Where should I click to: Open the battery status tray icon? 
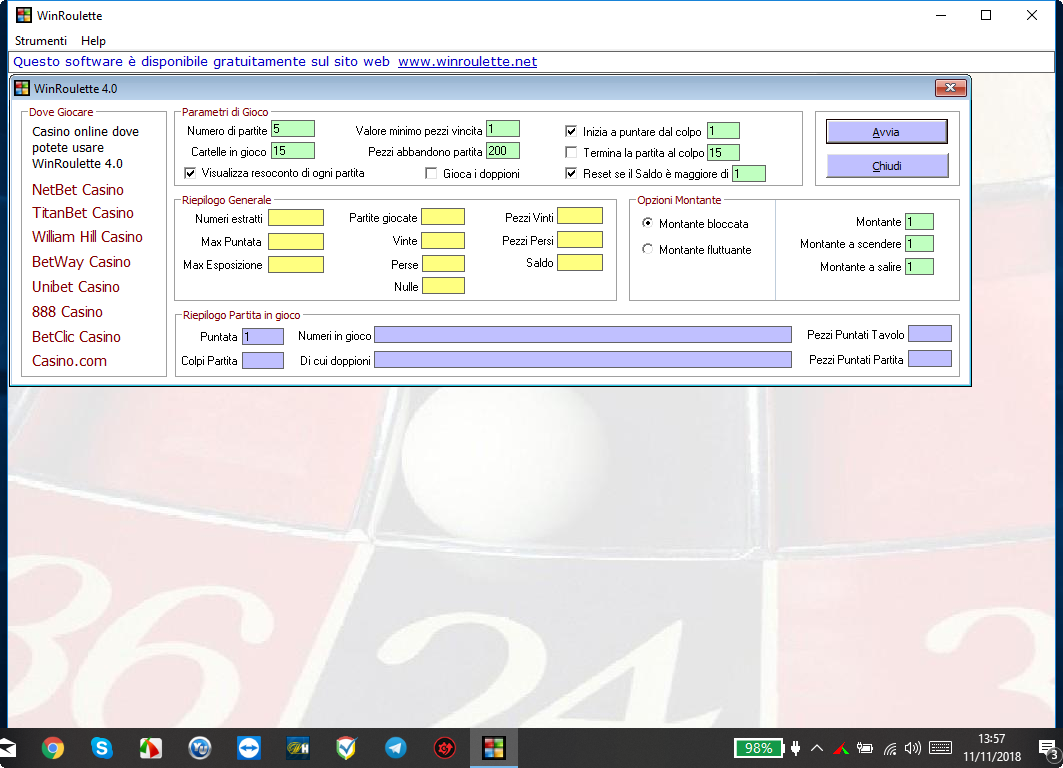(x=864, y=748)
